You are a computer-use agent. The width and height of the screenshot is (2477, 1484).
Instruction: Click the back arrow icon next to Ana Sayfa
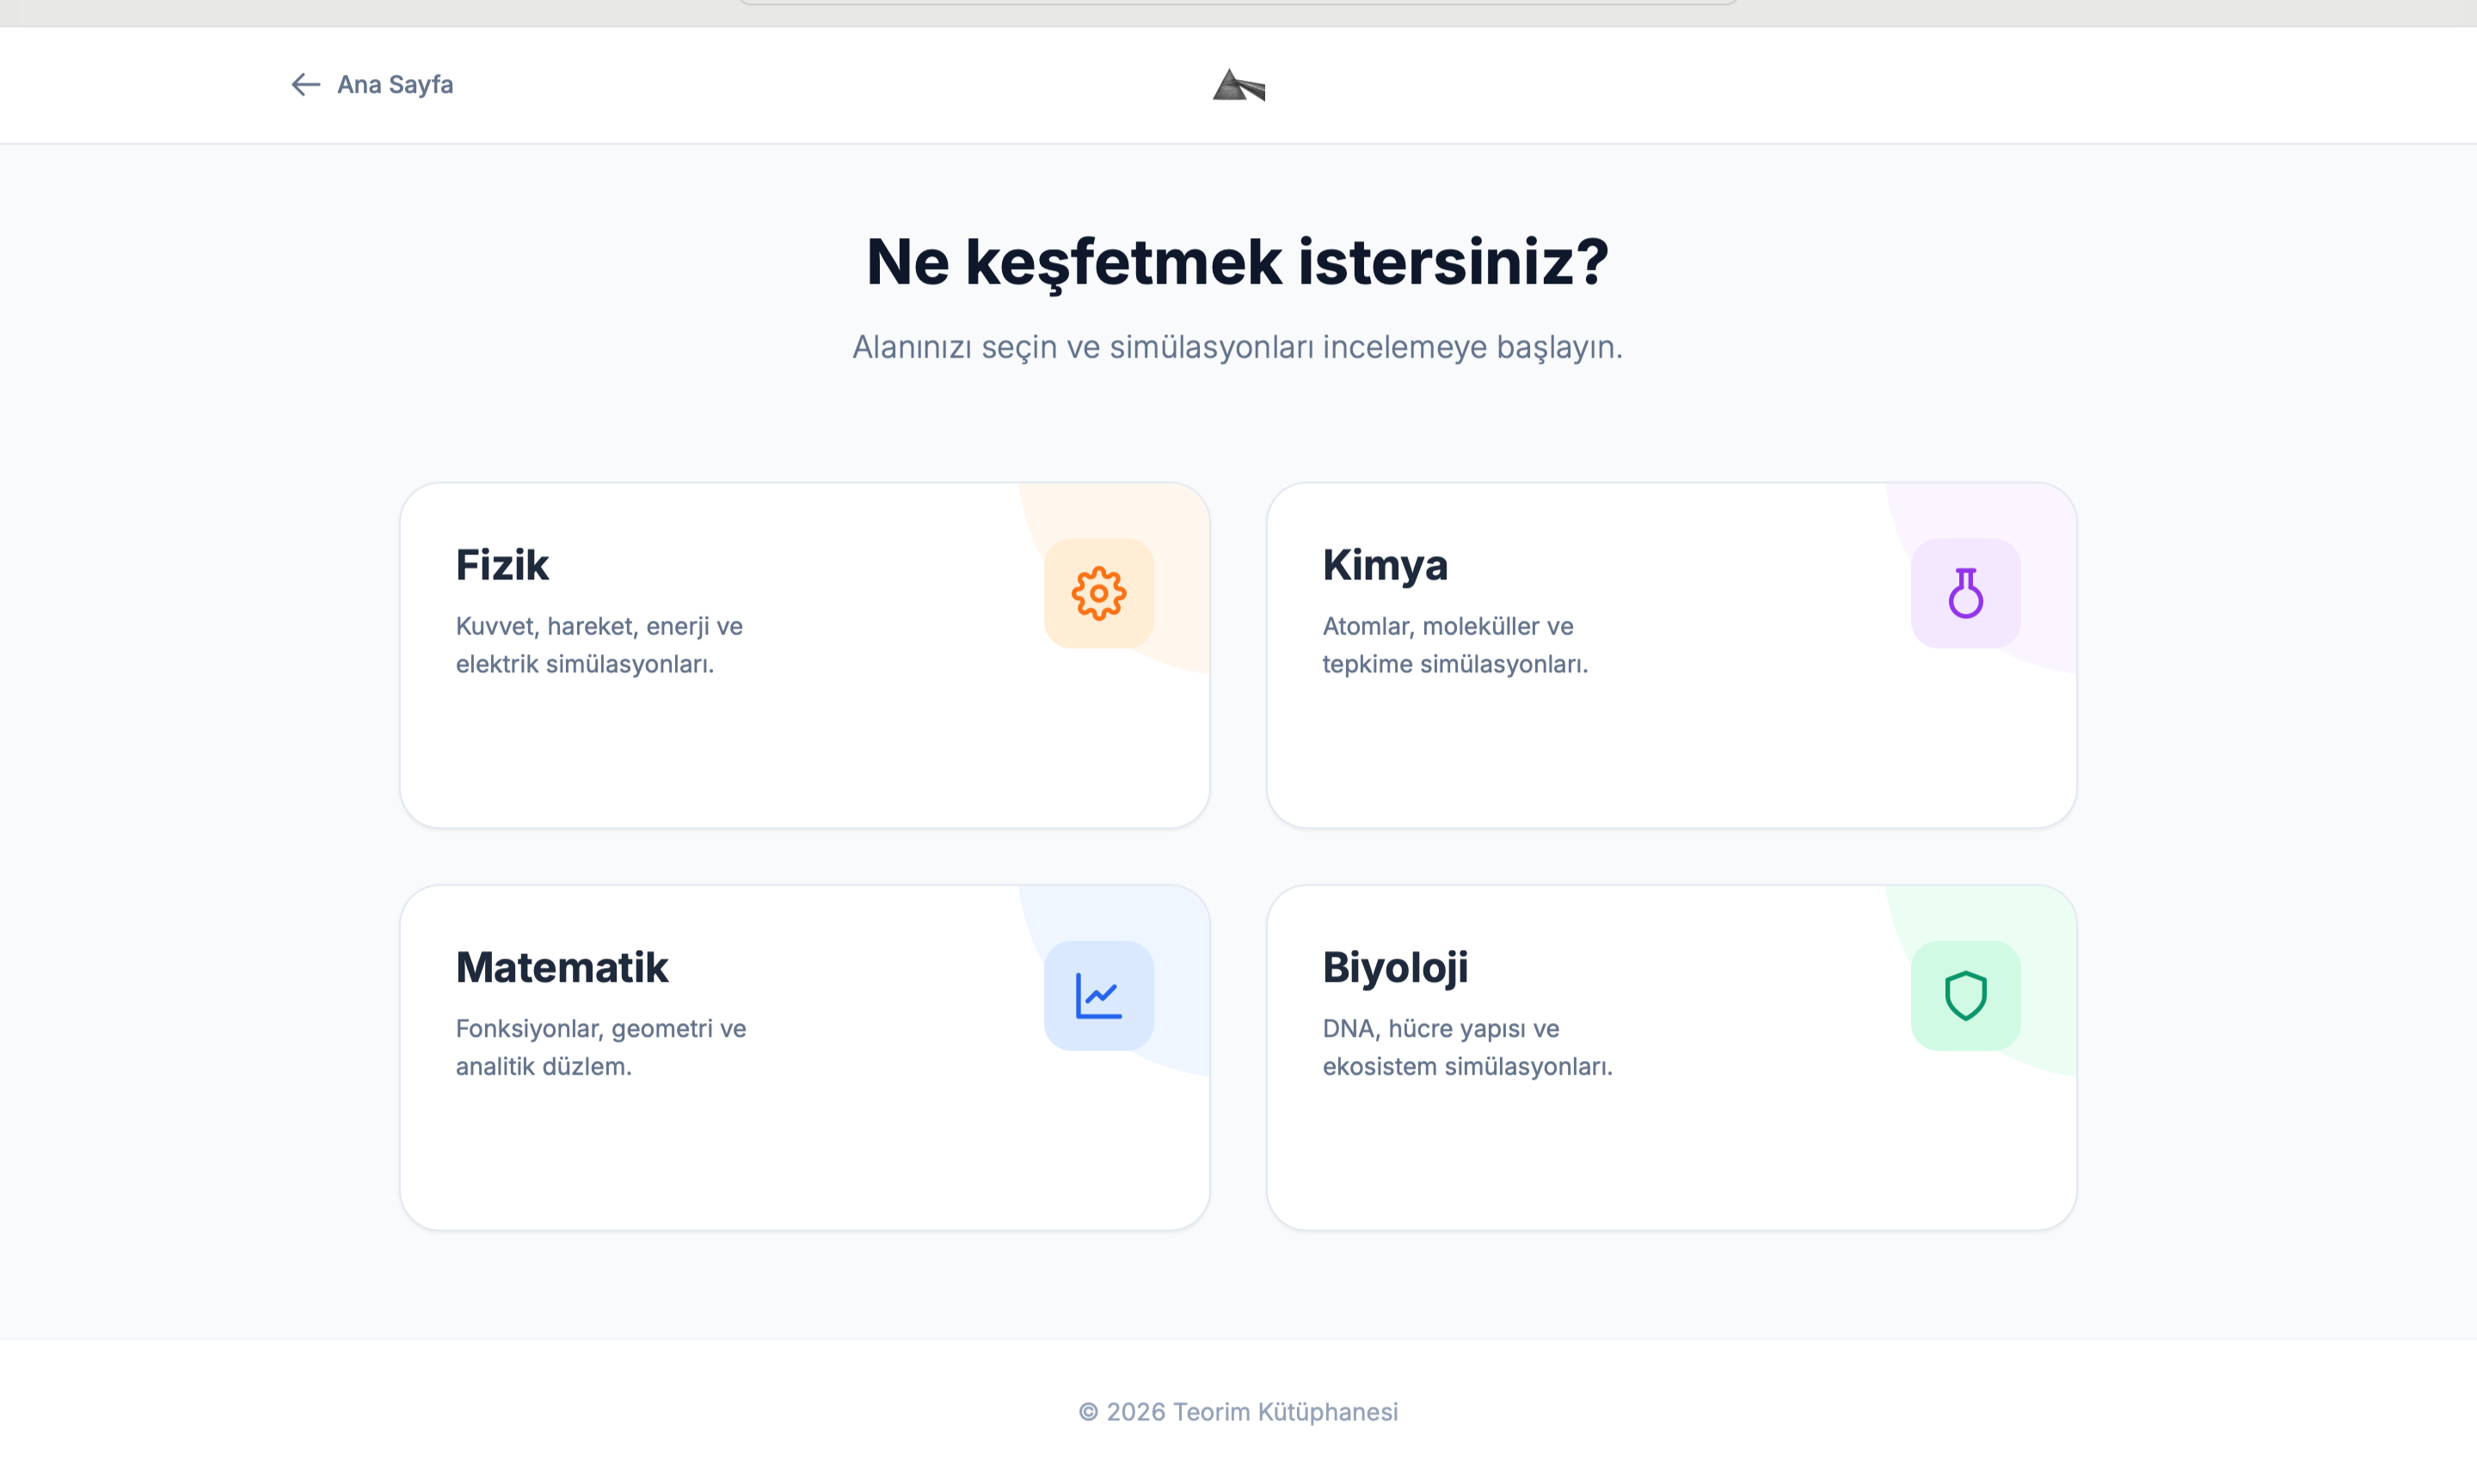pos(305,85)
